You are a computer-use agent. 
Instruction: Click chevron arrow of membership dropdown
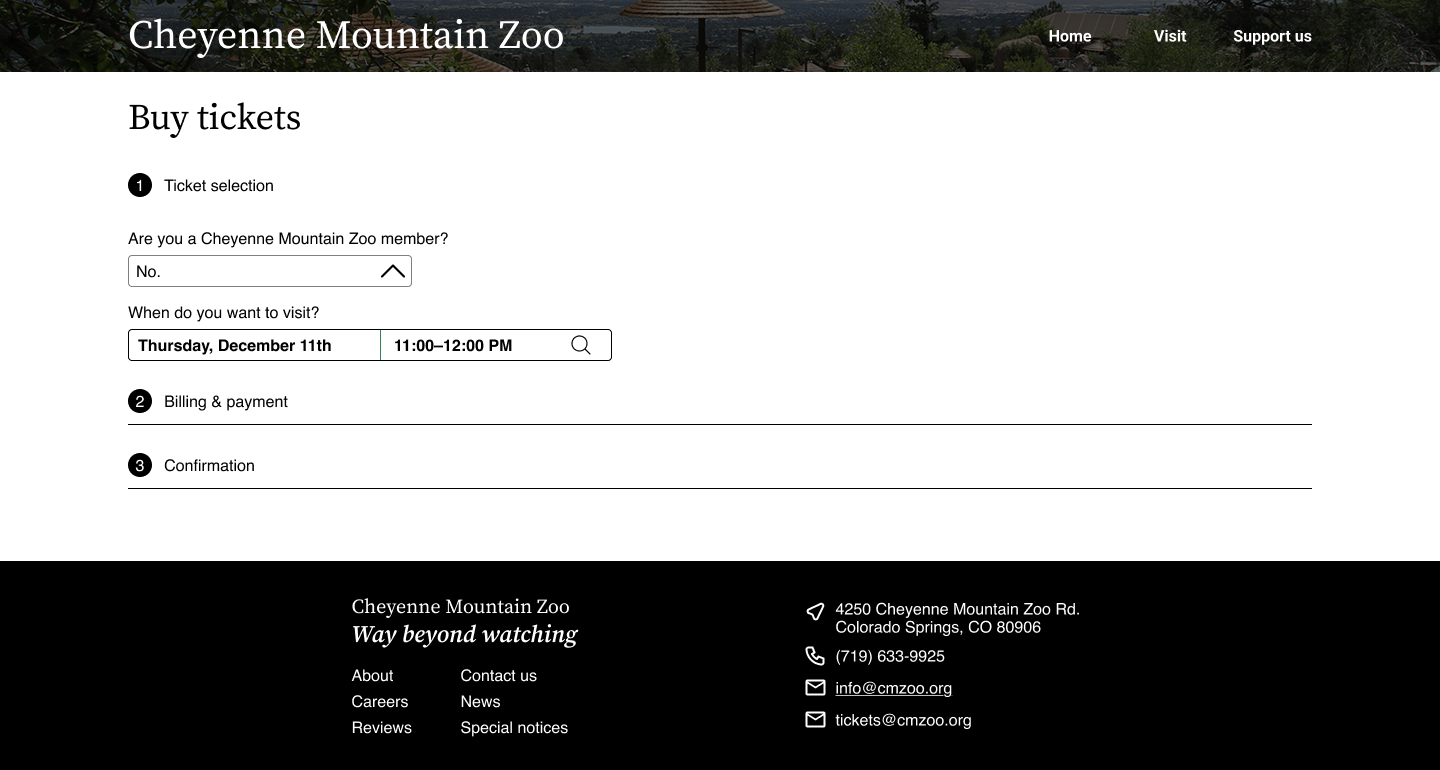click(x=393, y=271)
